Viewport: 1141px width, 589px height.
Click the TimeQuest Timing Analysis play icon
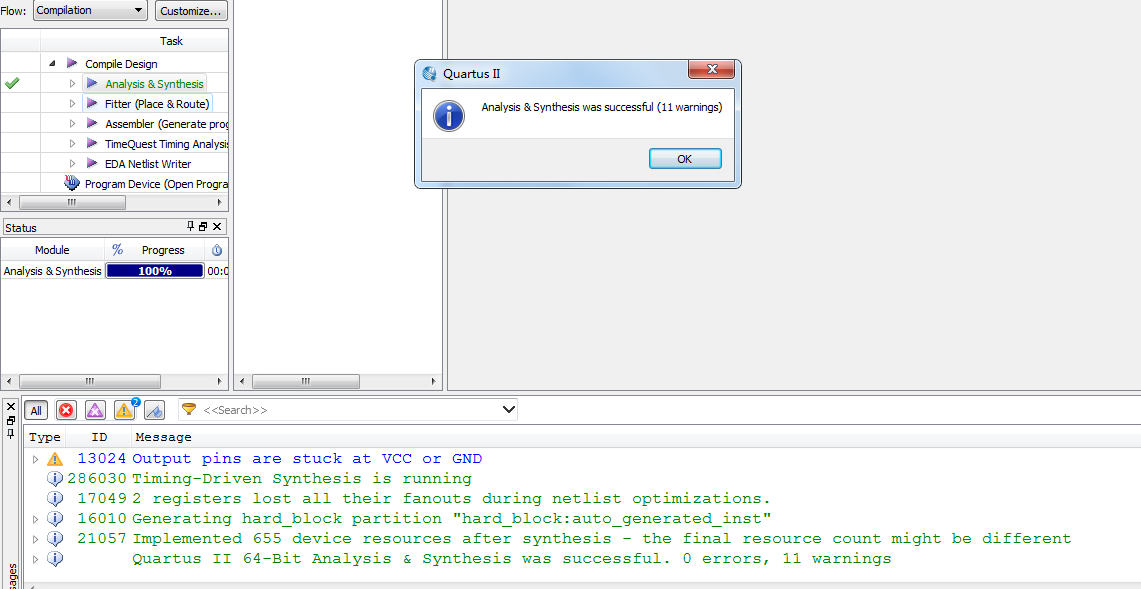92,143
